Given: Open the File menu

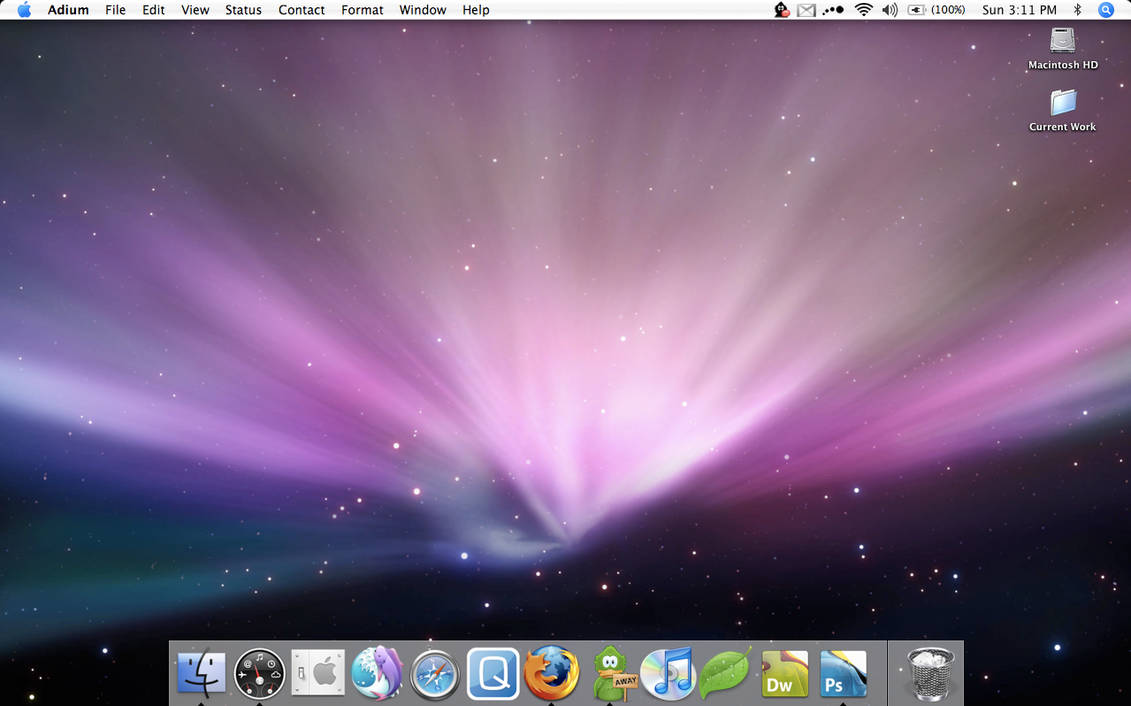Looking at the screenshot, I should [x=115, y=10].
